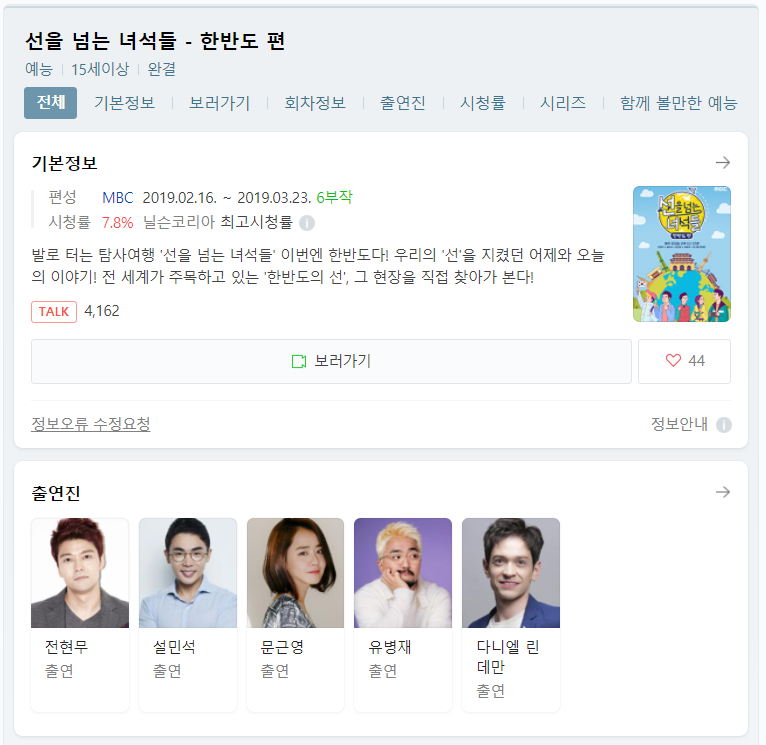
Task: Toggle the heart like button showing 44
Action: 684,361
